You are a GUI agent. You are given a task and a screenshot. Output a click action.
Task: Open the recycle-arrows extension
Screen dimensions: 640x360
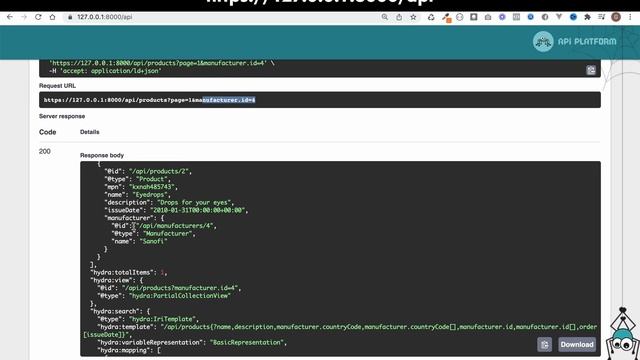pyautogui.click(x=431, y=17)
